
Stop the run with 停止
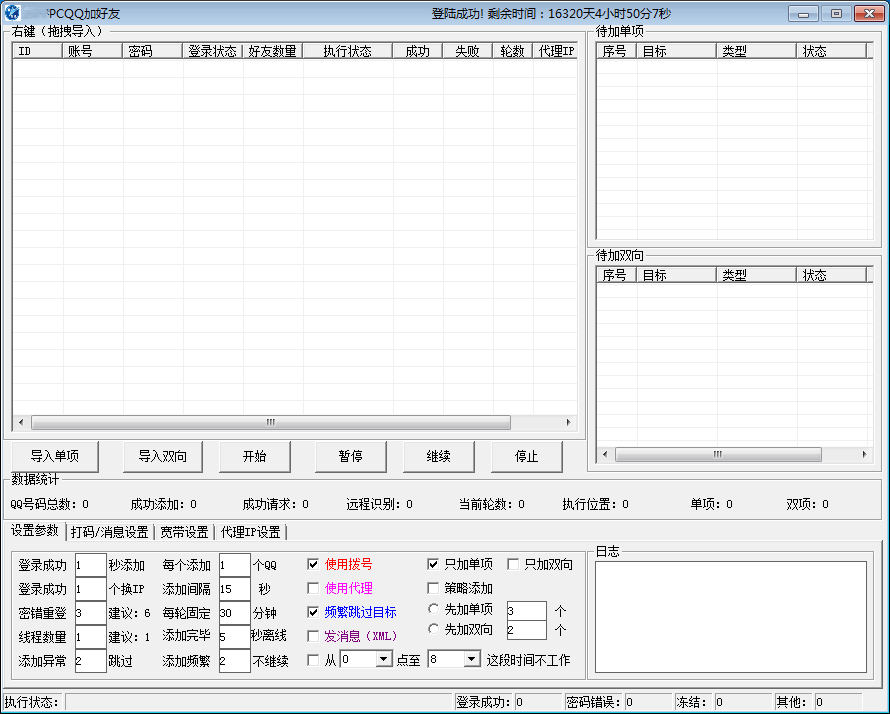pyautogui.click(x=527, y=456)
